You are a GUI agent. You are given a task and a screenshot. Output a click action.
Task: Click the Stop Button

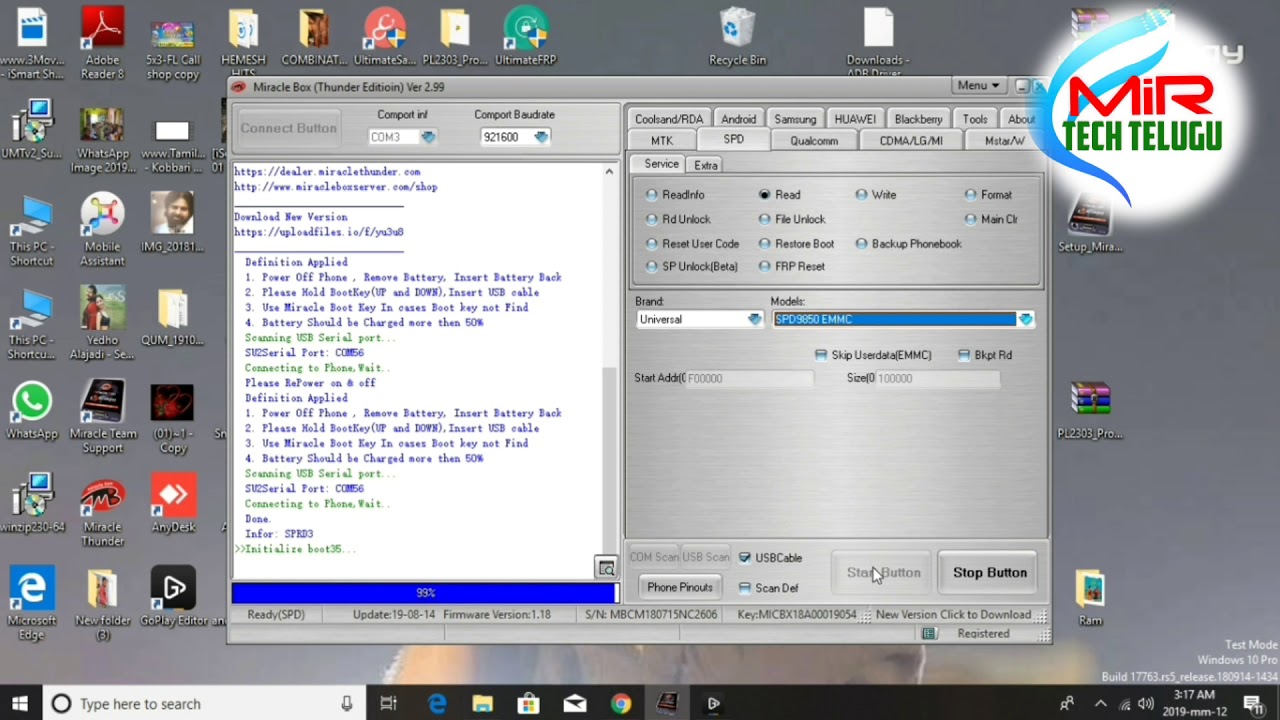(x=990, y=573)
